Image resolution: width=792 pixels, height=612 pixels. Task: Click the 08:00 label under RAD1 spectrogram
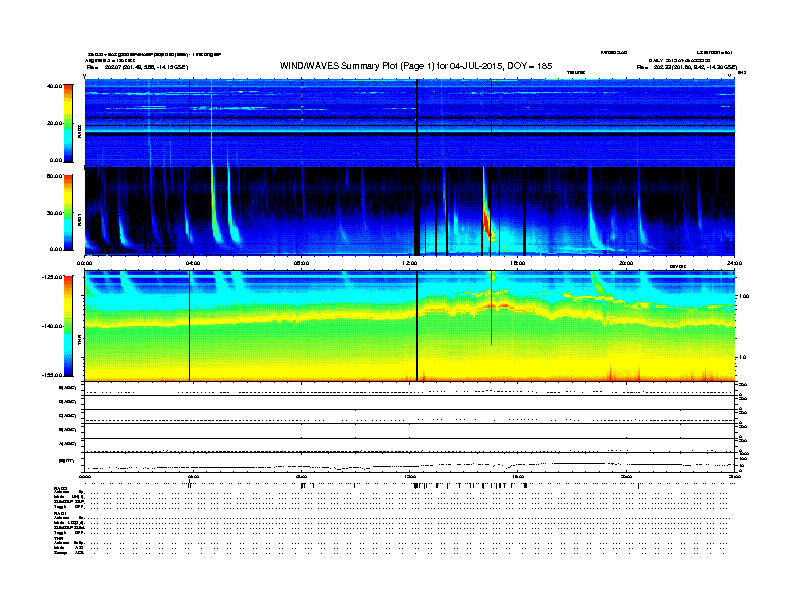302,263
